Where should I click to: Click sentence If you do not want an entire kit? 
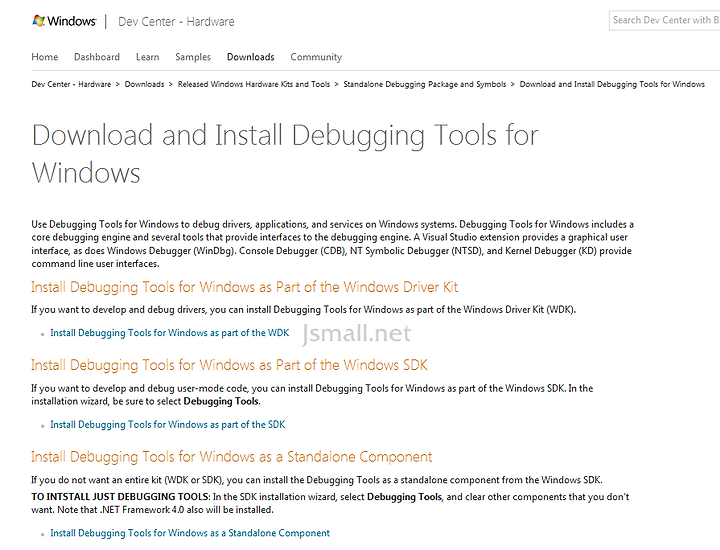click(x=317, y=480)
